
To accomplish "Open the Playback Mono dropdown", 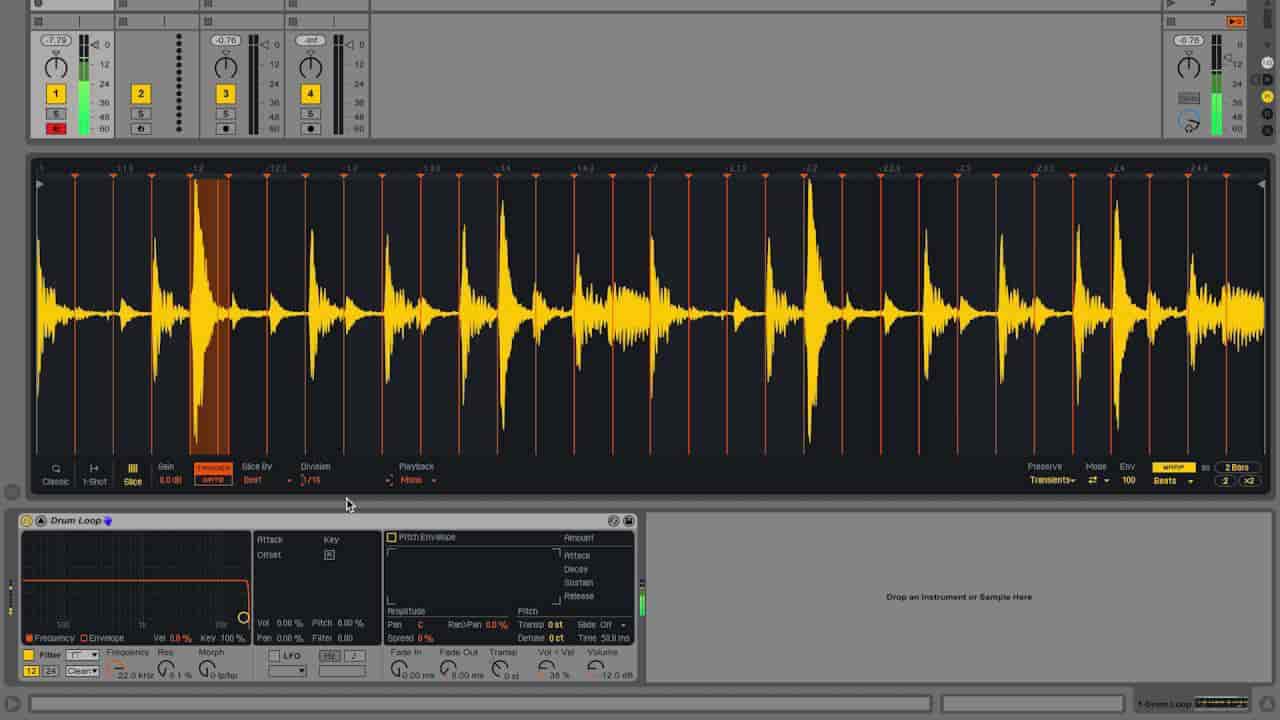I will [x=418, y=481].
